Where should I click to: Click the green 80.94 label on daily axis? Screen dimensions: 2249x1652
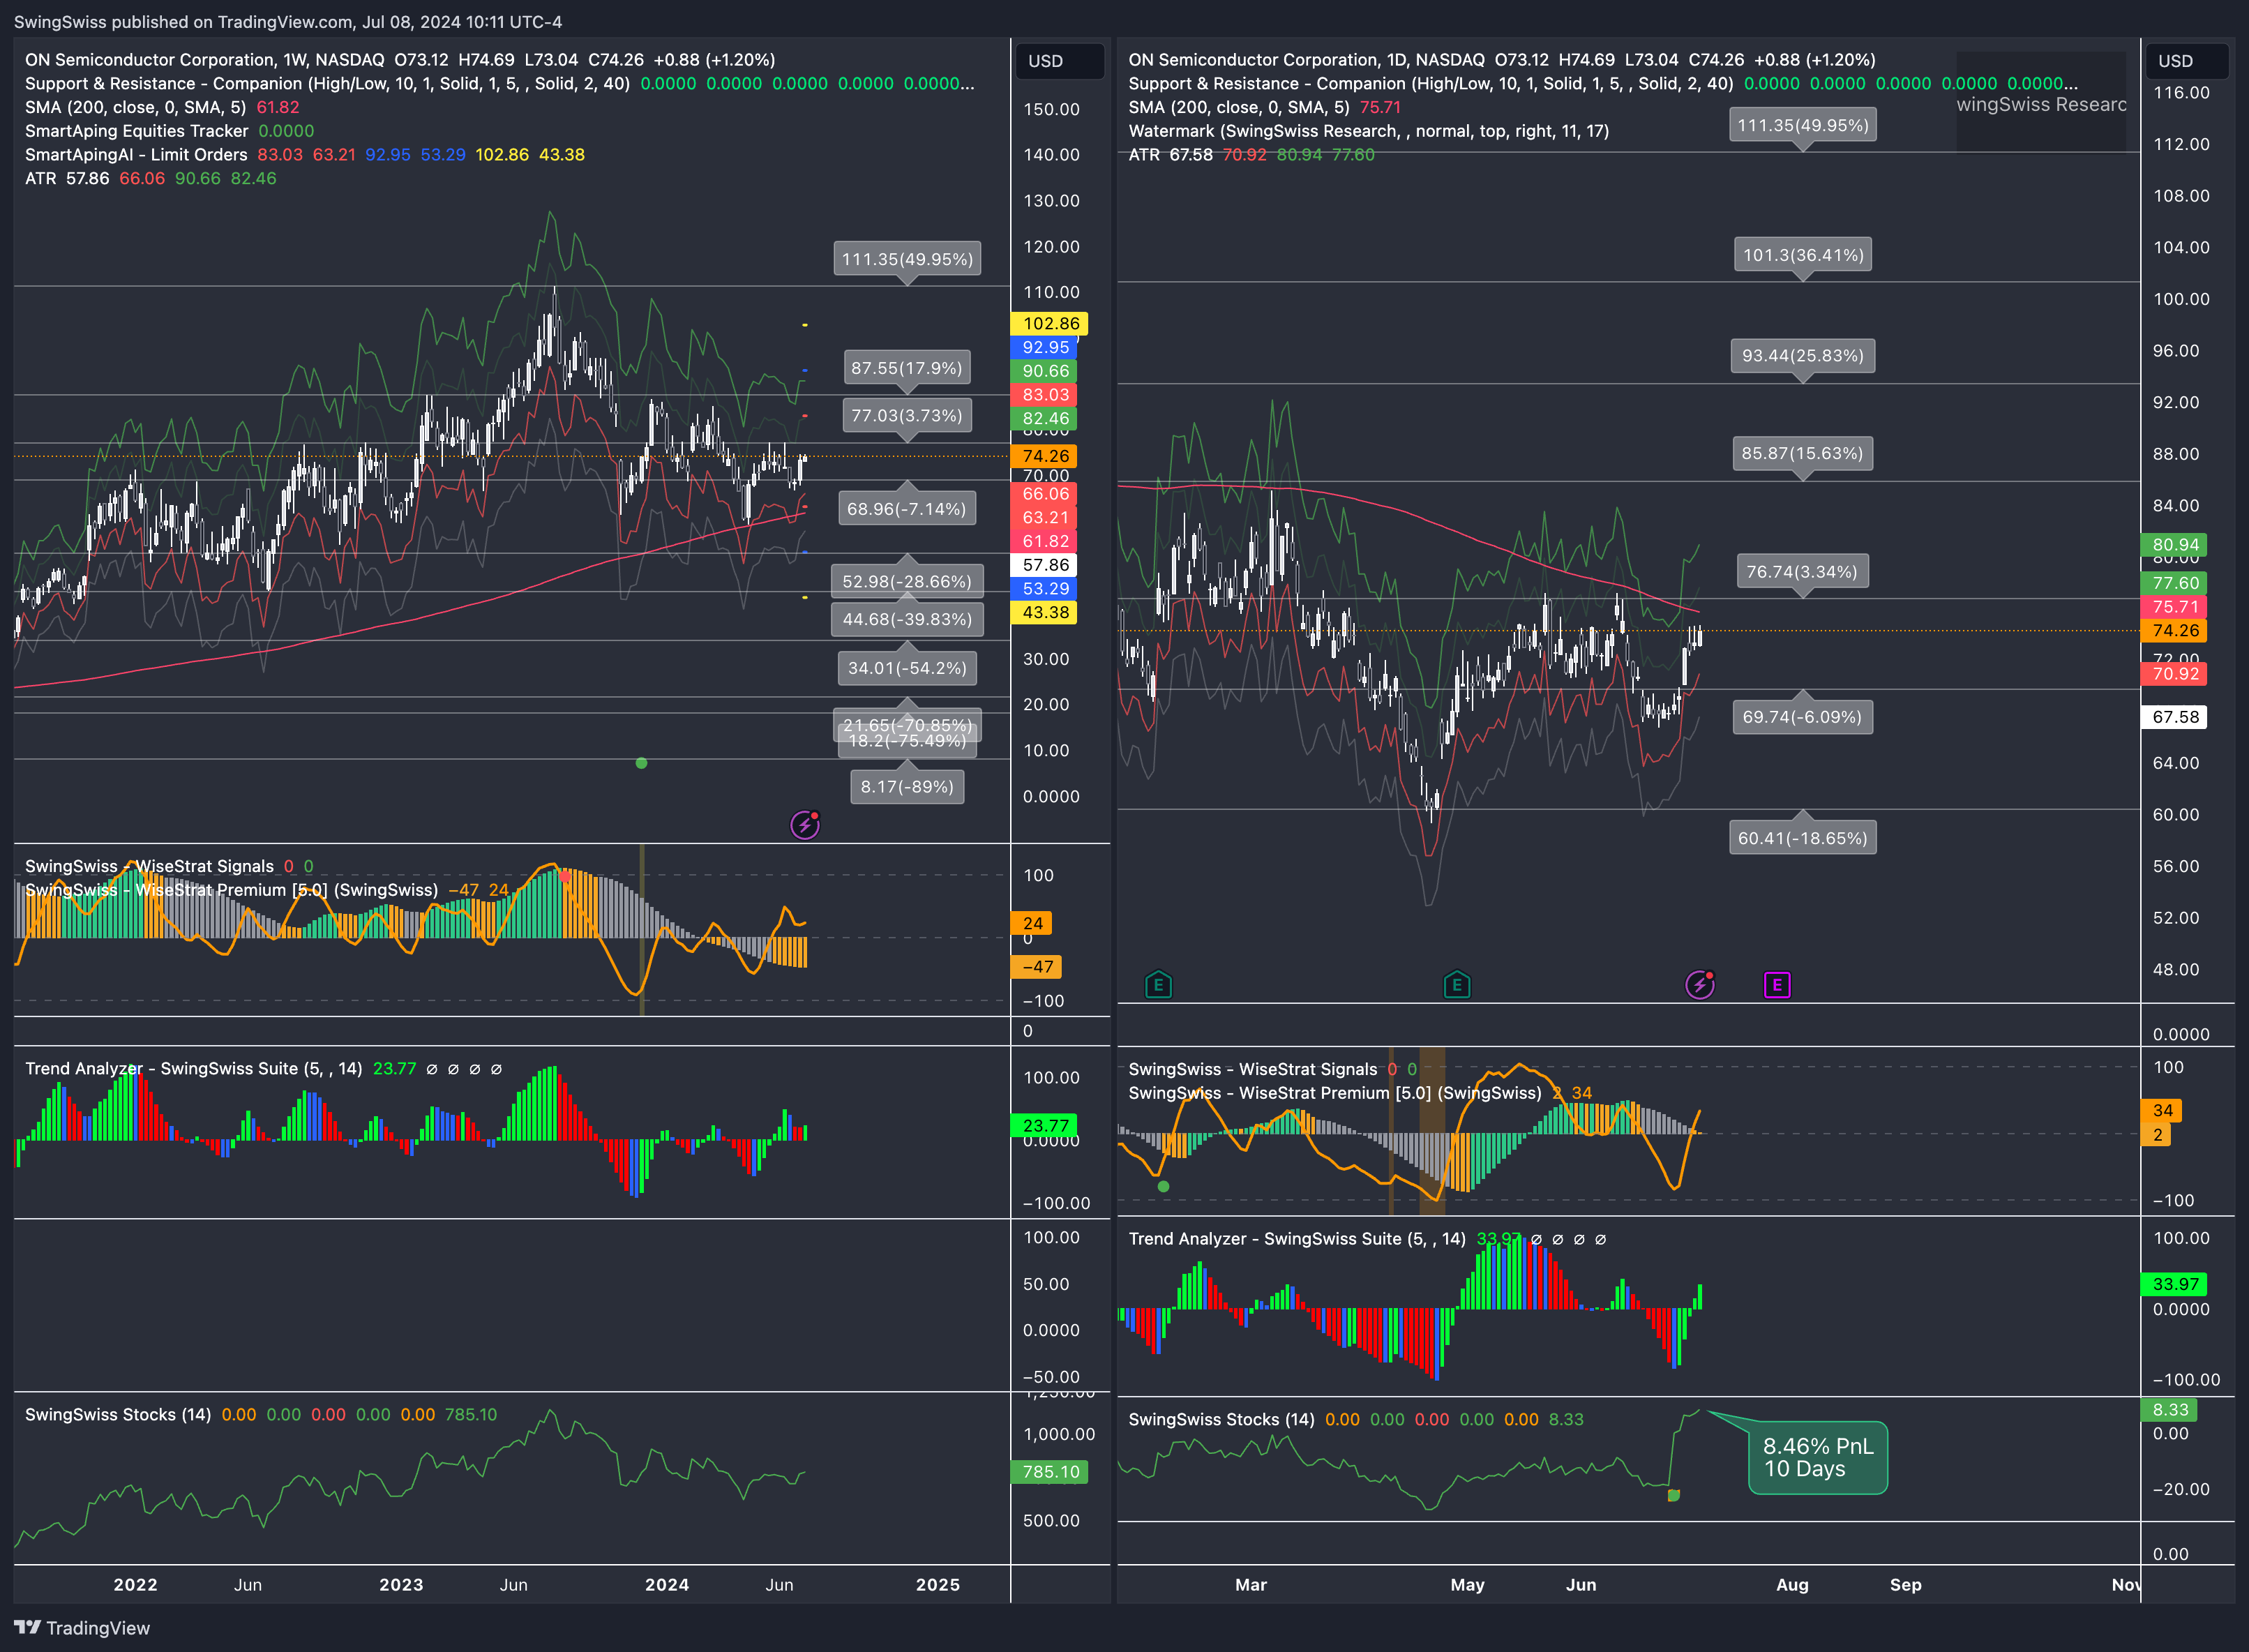click(2174, 545)
